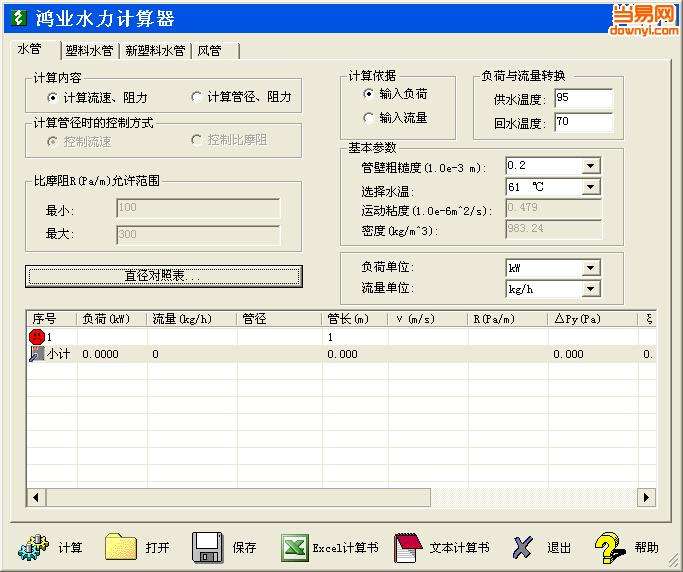The height and width of the screenshot is (572, 683).
Task: Generate 文本计算书 via notepad icon
Action: coord(408,548)
